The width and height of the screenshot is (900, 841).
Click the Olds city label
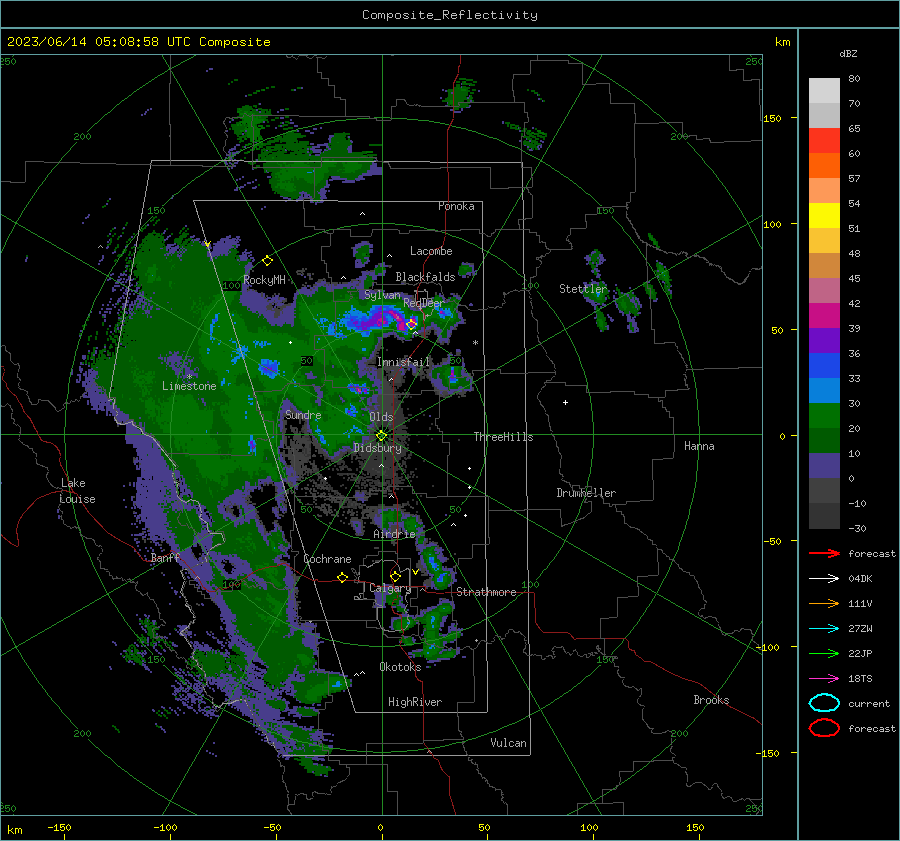[381, 417]
